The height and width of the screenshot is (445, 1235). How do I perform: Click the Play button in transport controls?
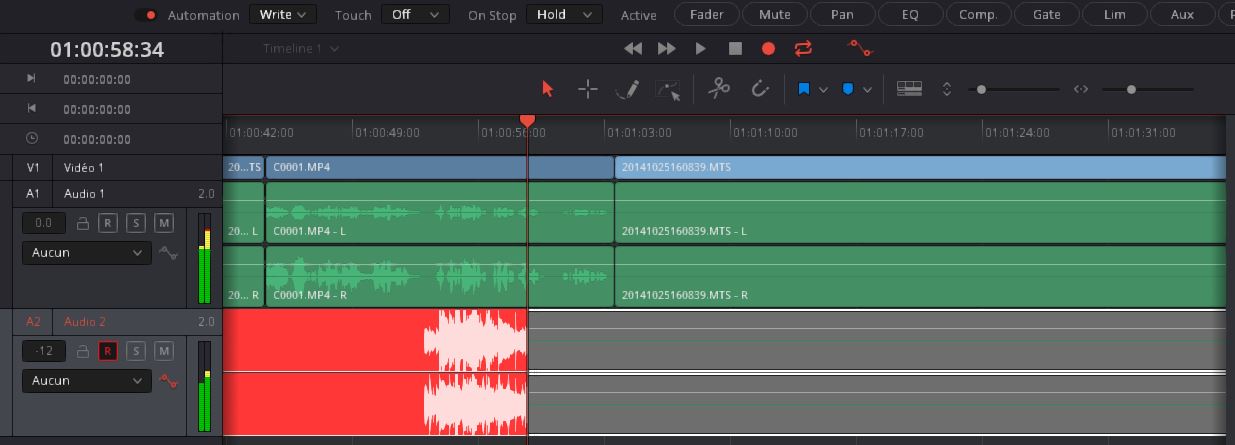700,48
